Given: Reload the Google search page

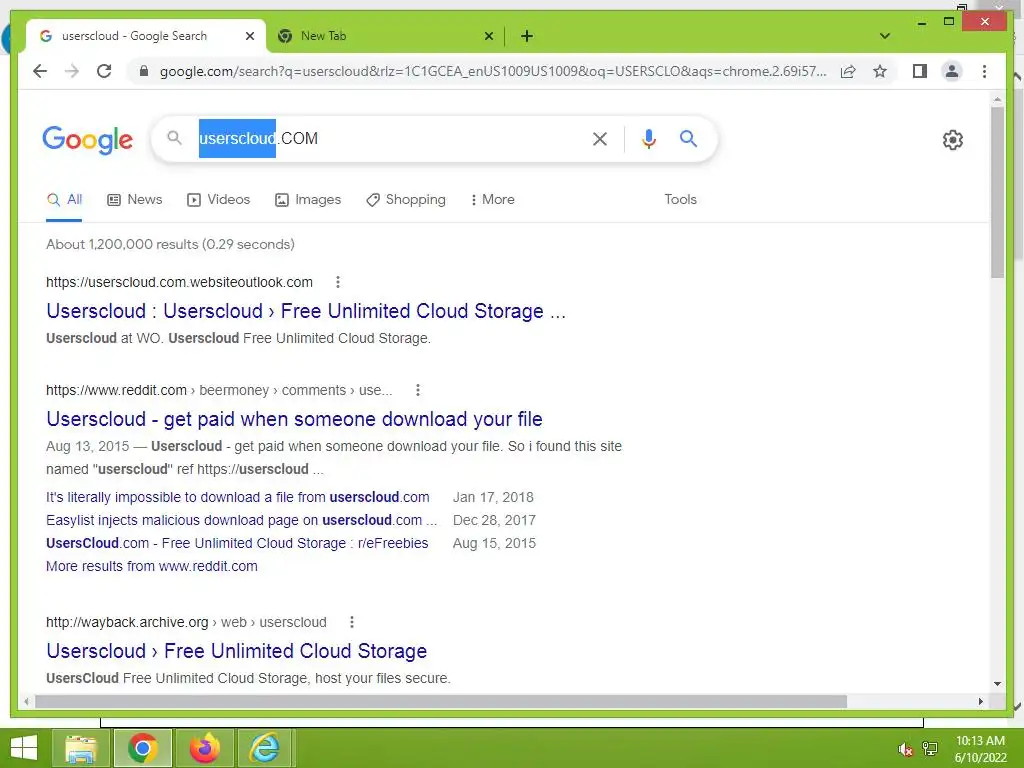Looking at the screenshot, I should [104, 71].
